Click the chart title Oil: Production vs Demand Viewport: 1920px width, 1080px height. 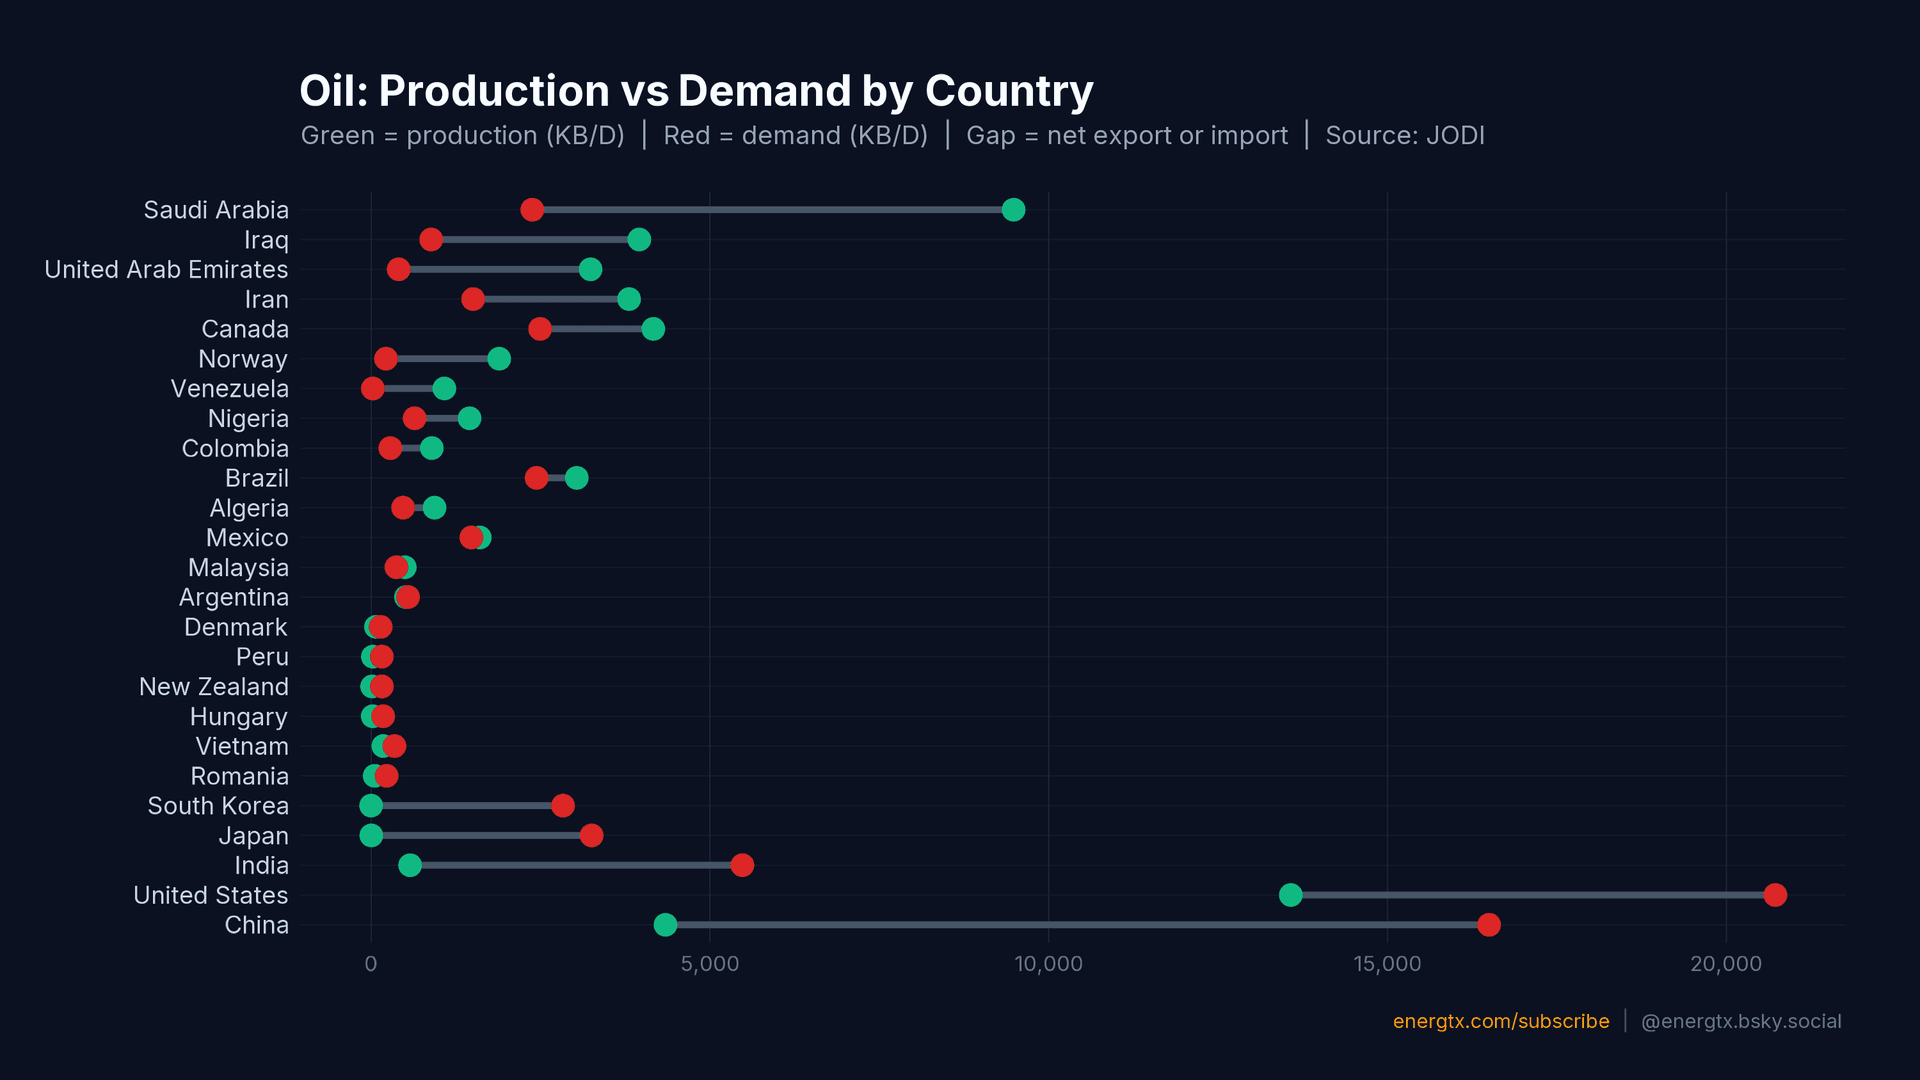pyautogui.click(x=696, y=90)
